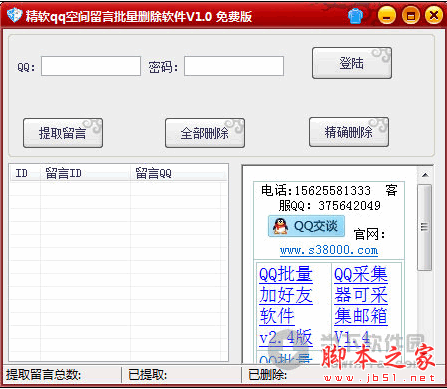Close the window with X button
This screenshot has width=447, height=389.
(x=434, y=15)
